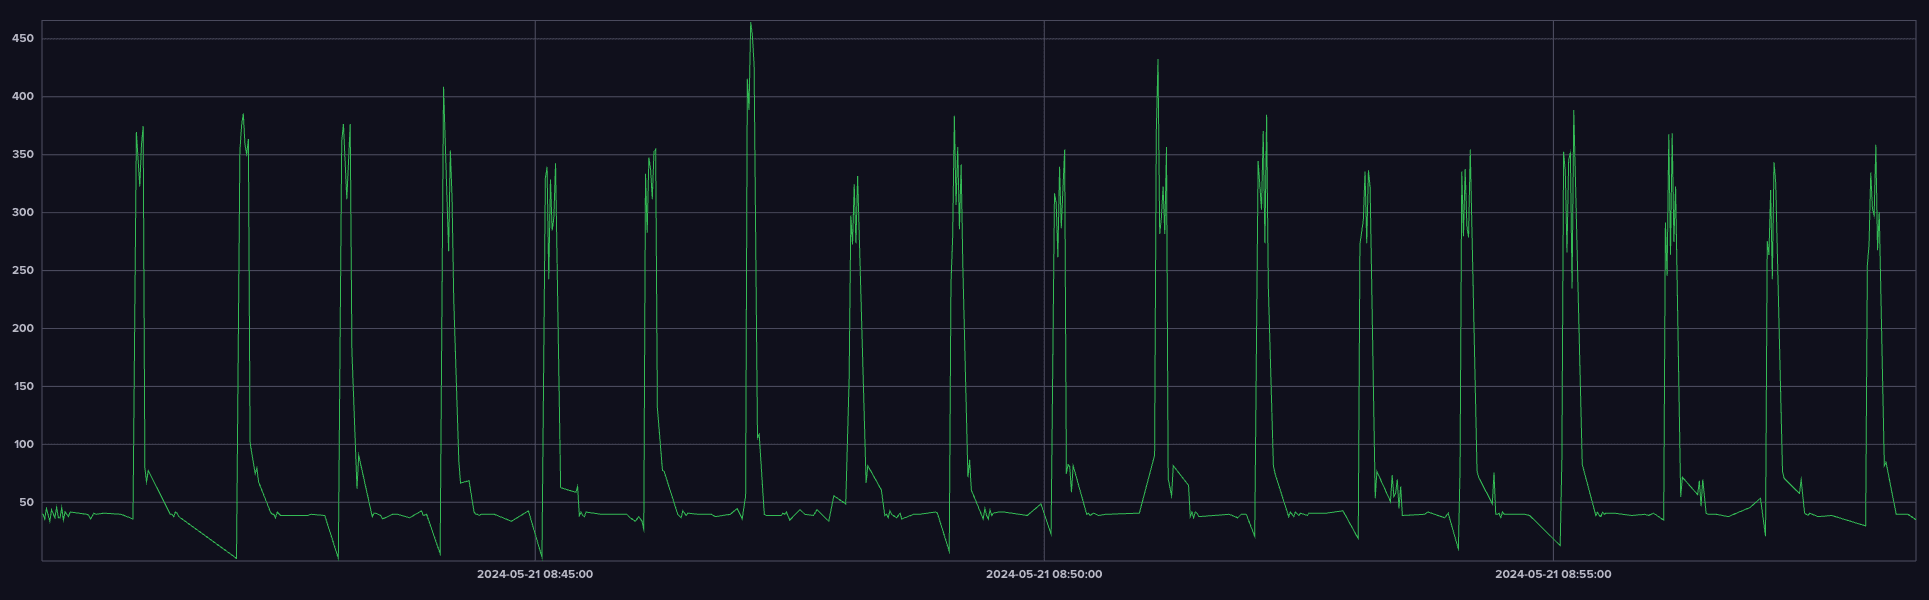Click the 150 y-axis label

(x=23, y=387)
